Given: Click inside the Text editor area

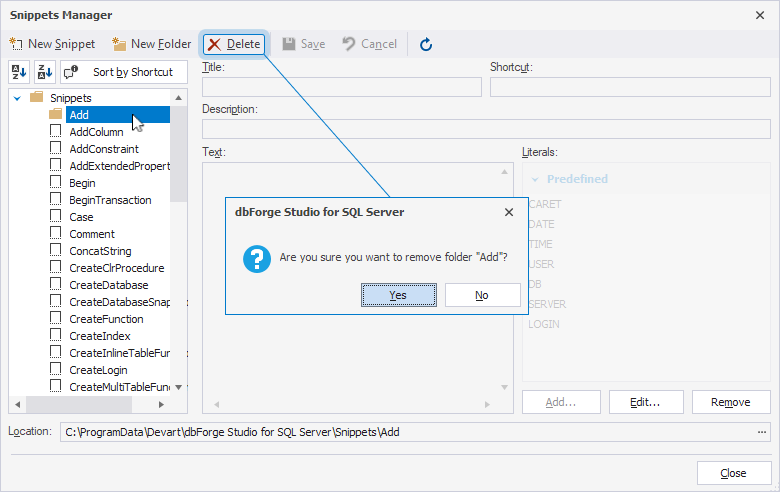Looking at the screenshot, I should point(358,288).
